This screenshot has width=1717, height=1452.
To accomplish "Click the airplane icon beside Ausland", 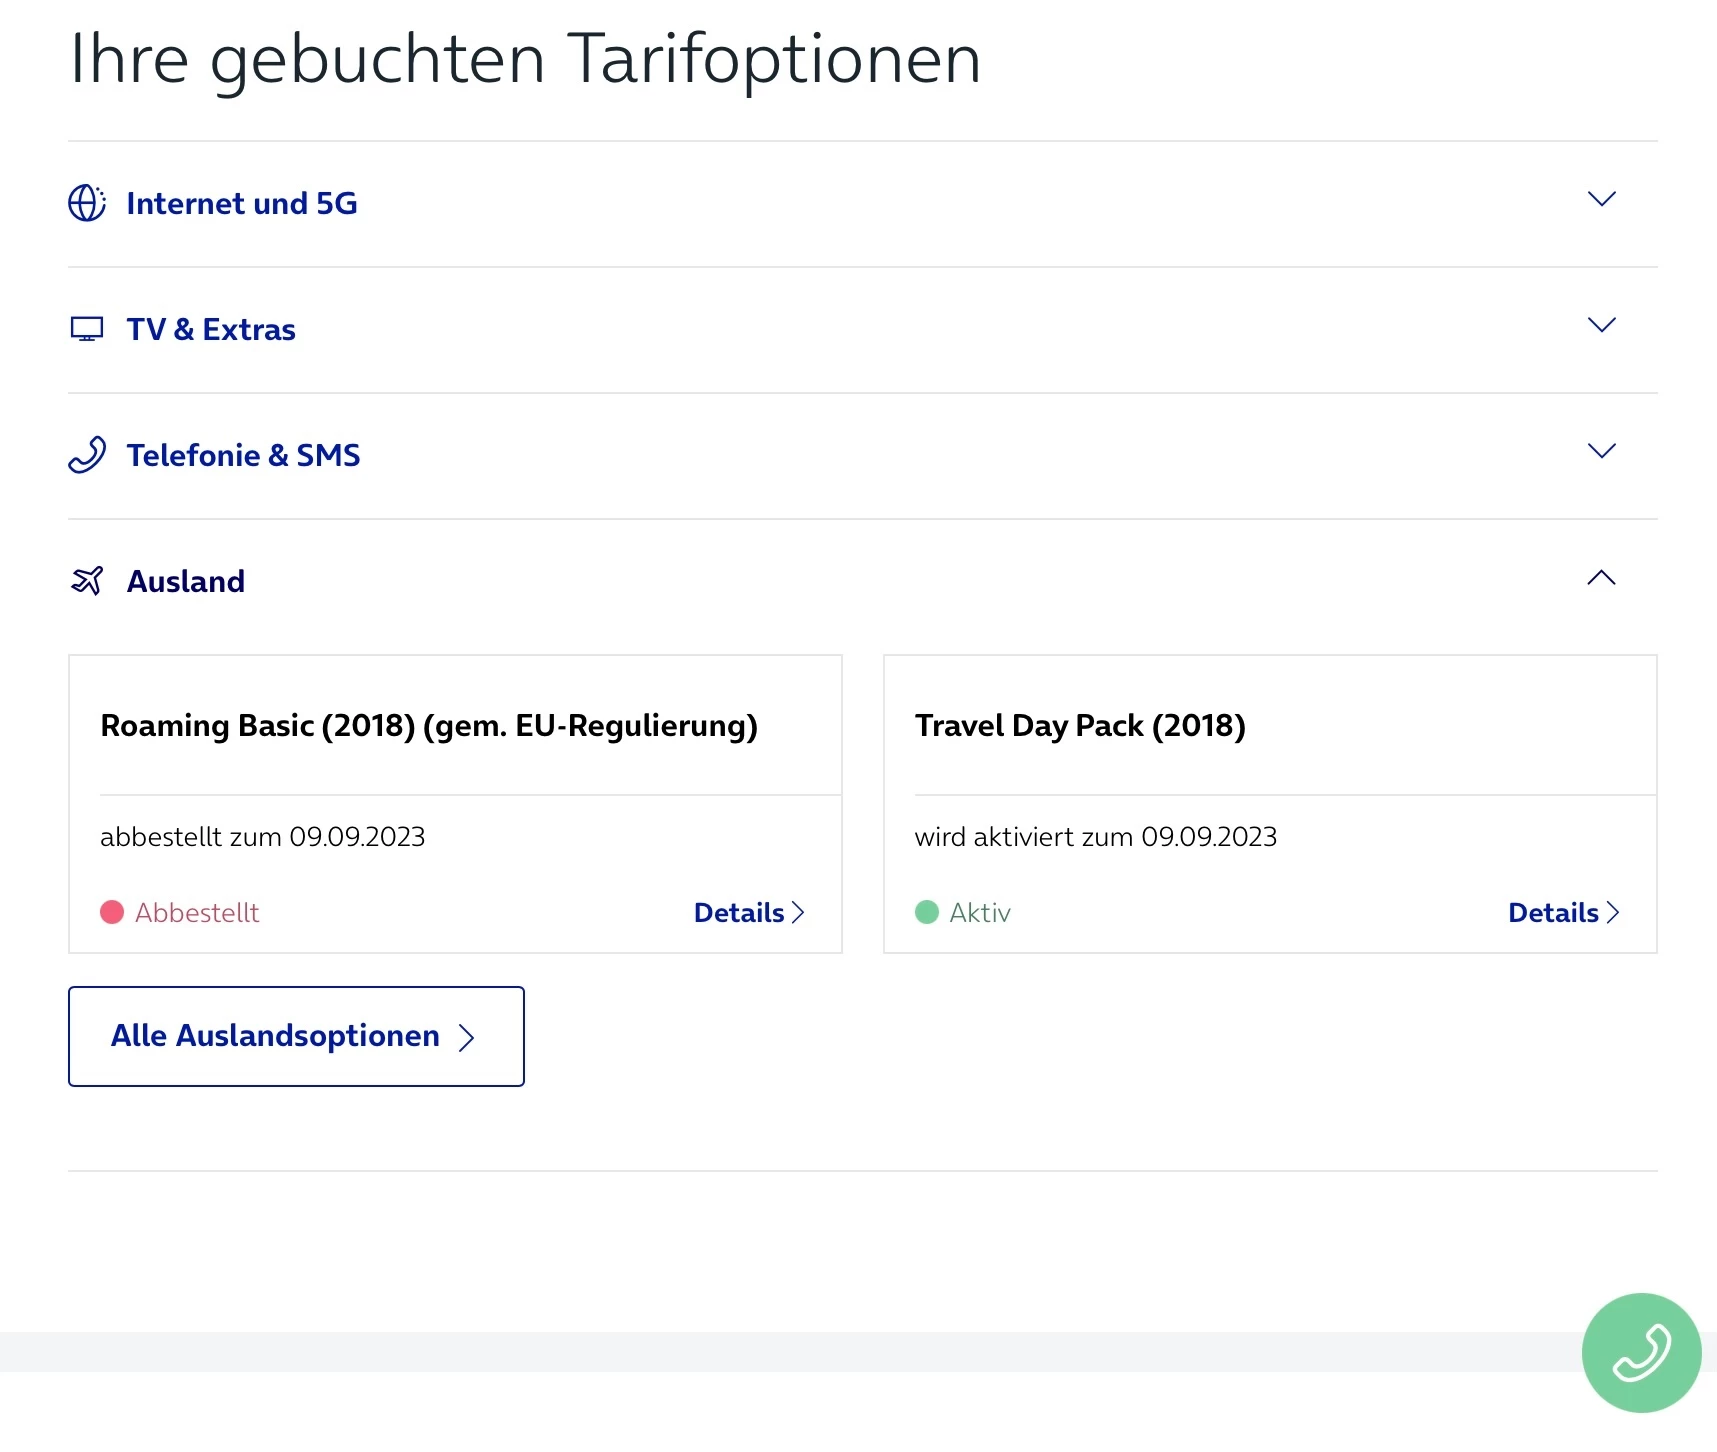I will click(87, 581).
